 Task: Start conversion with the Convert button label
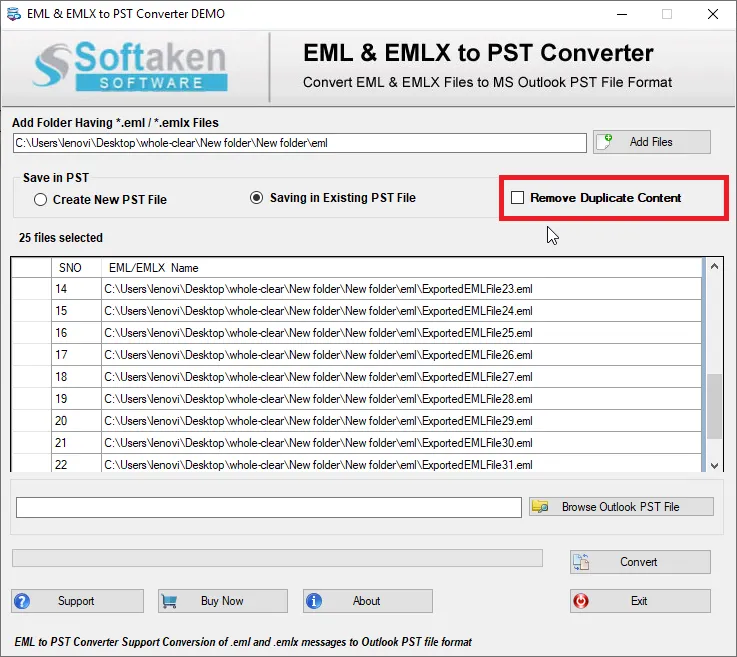click(x=638, y=562)
